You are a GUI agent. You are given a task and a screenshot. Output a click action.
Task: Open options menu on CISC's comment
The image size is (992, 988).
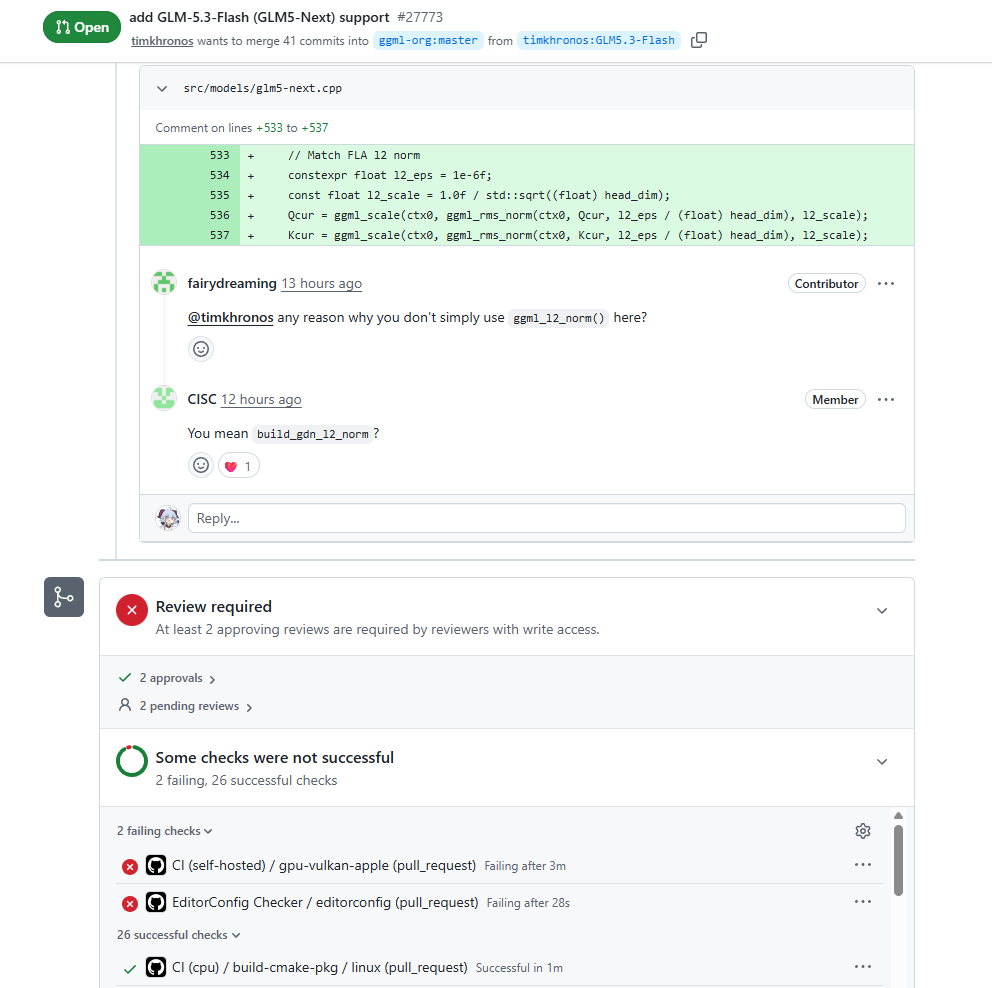click(886, 399)
